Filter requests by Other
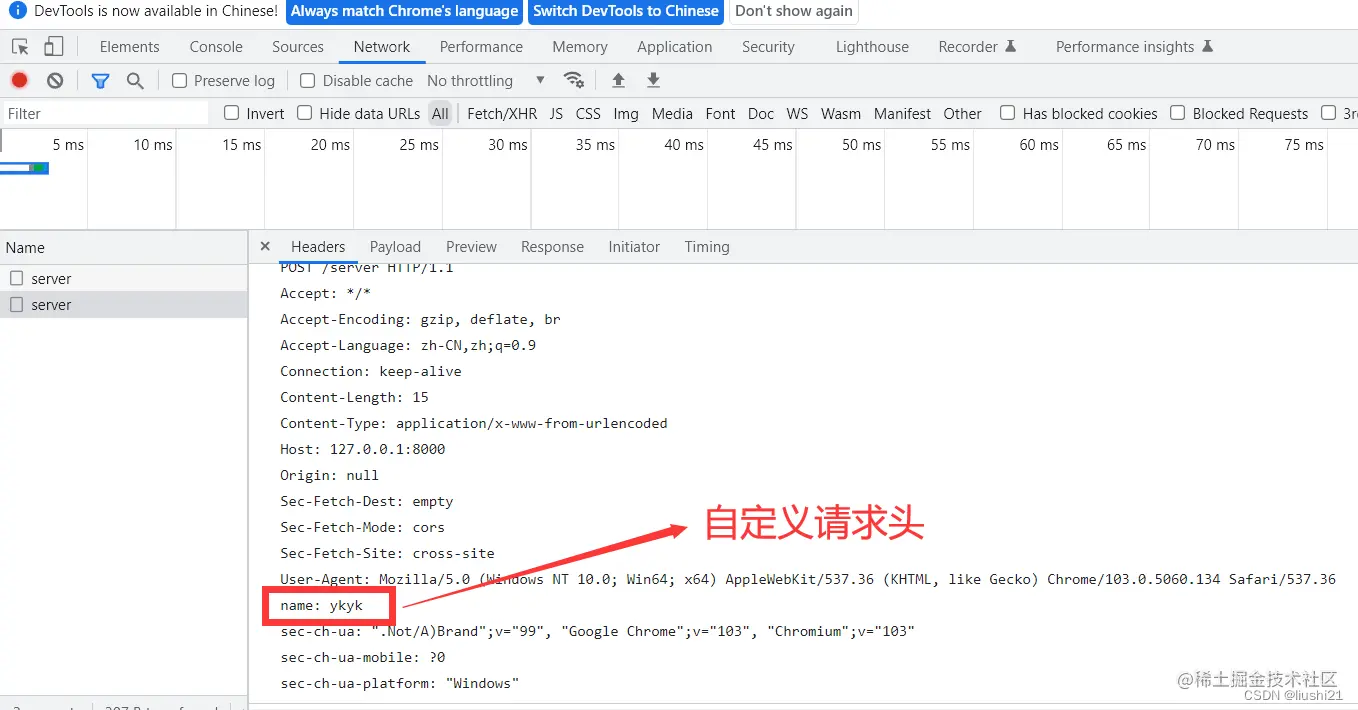 coord(963,114)
